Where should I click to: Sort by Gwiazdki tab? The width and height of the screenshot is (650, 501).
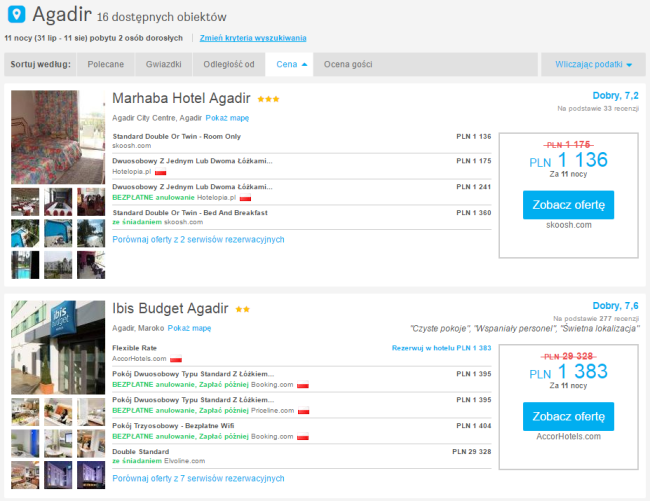coord(162,64)
